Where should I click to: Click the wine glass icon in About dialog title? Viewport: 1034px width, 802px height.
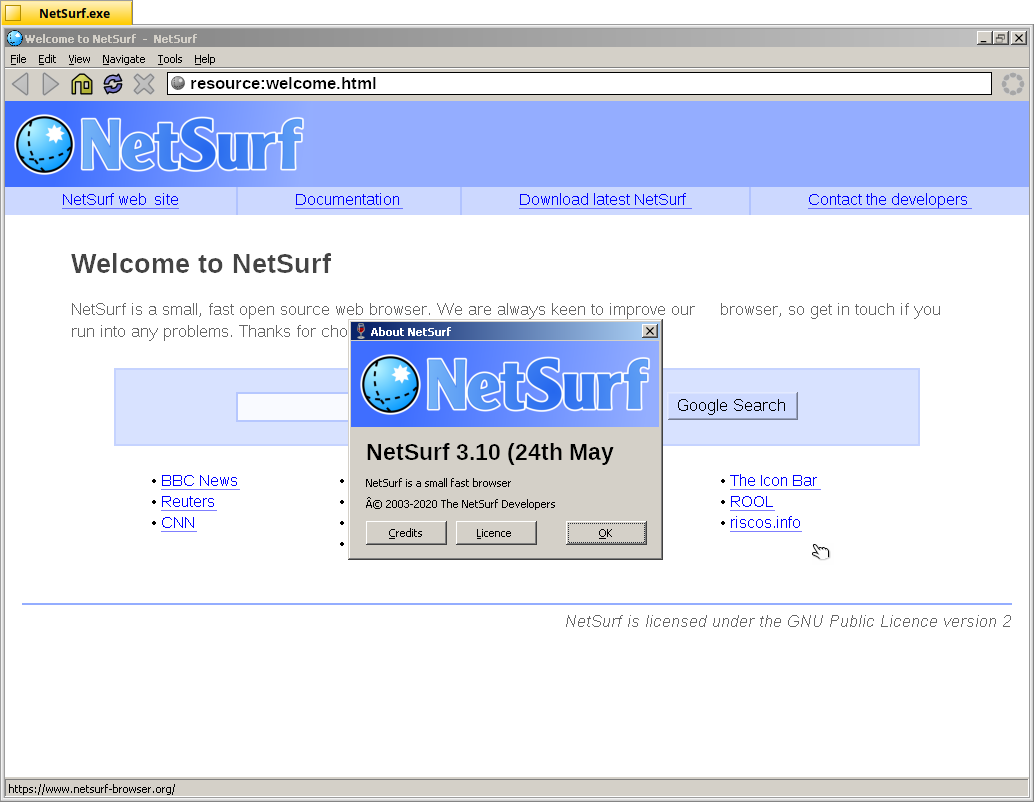click(360, 331)
